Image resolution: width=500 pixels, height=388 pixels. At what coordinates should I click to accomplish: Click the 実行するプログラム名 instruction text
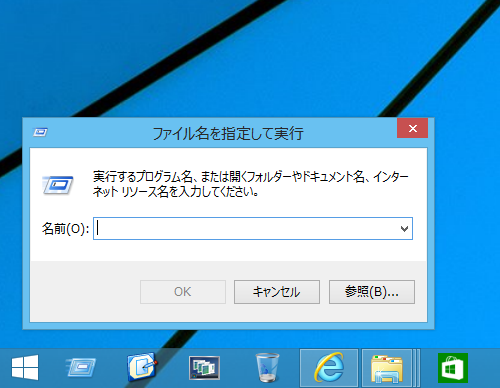click(251, 184)
